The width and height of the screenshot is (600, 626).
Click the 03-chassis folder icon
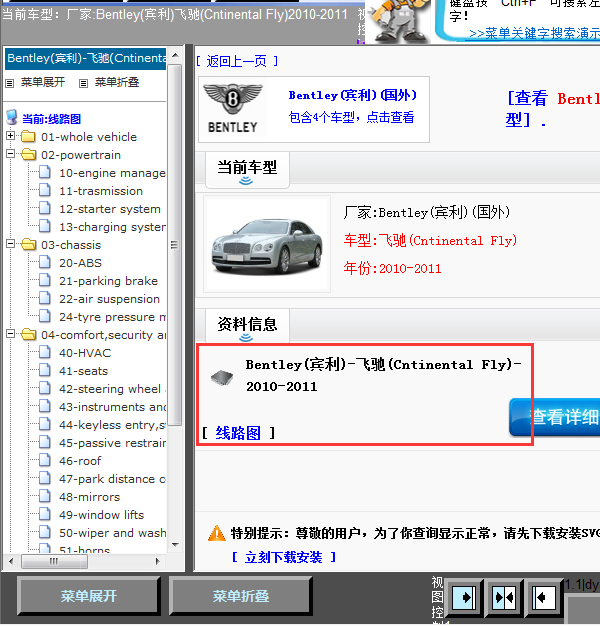pos(28,244)
